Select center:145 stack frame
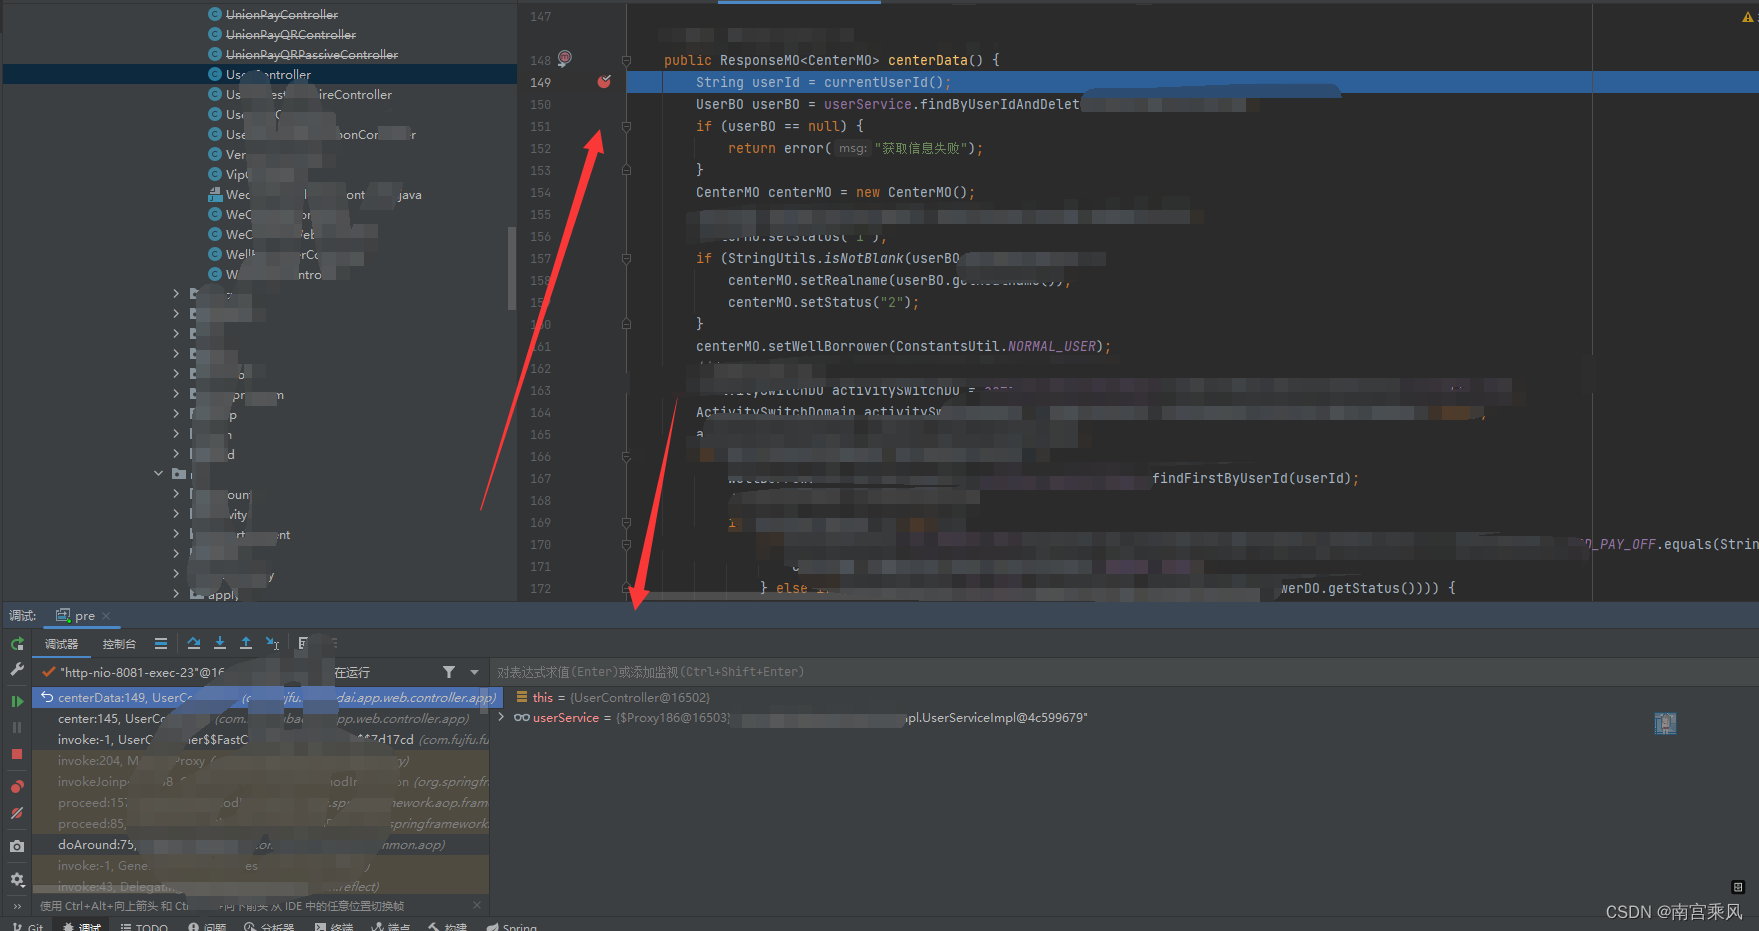 (261, 719)
